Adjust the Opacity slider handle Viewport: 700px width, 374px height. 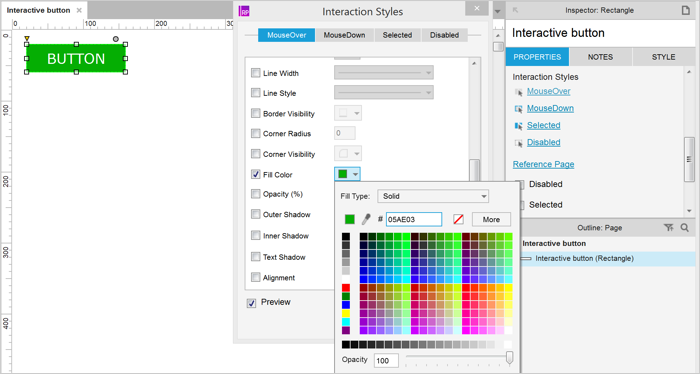[509, 357]
